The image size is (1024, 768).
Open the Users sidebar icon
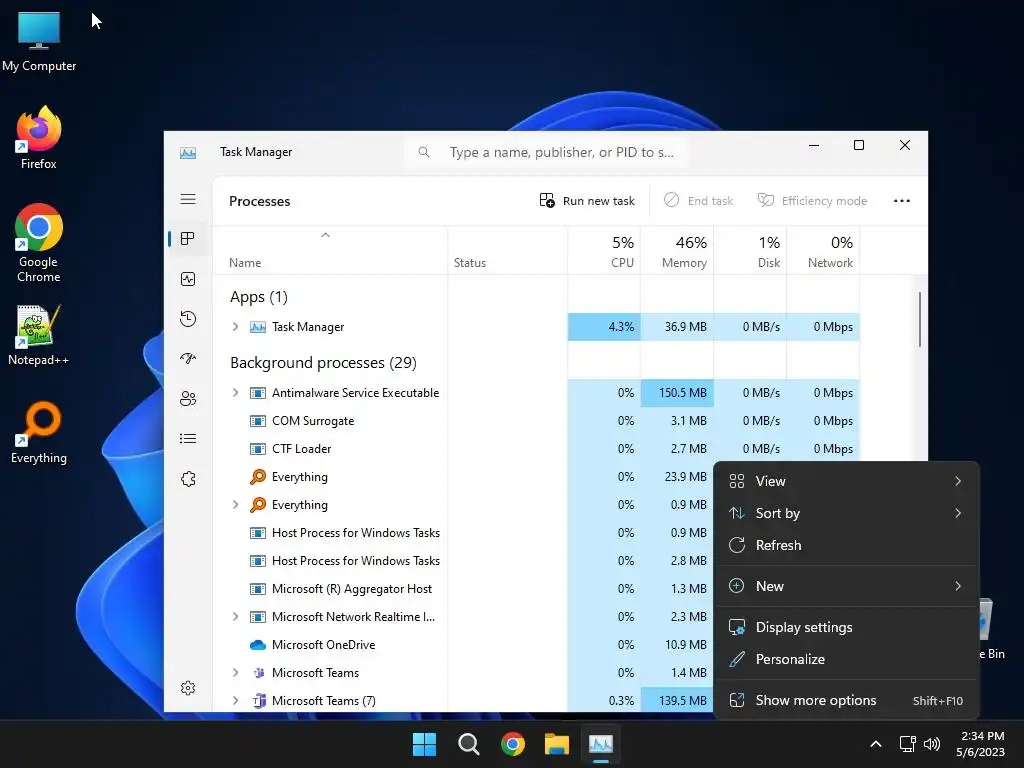[188, 398]
